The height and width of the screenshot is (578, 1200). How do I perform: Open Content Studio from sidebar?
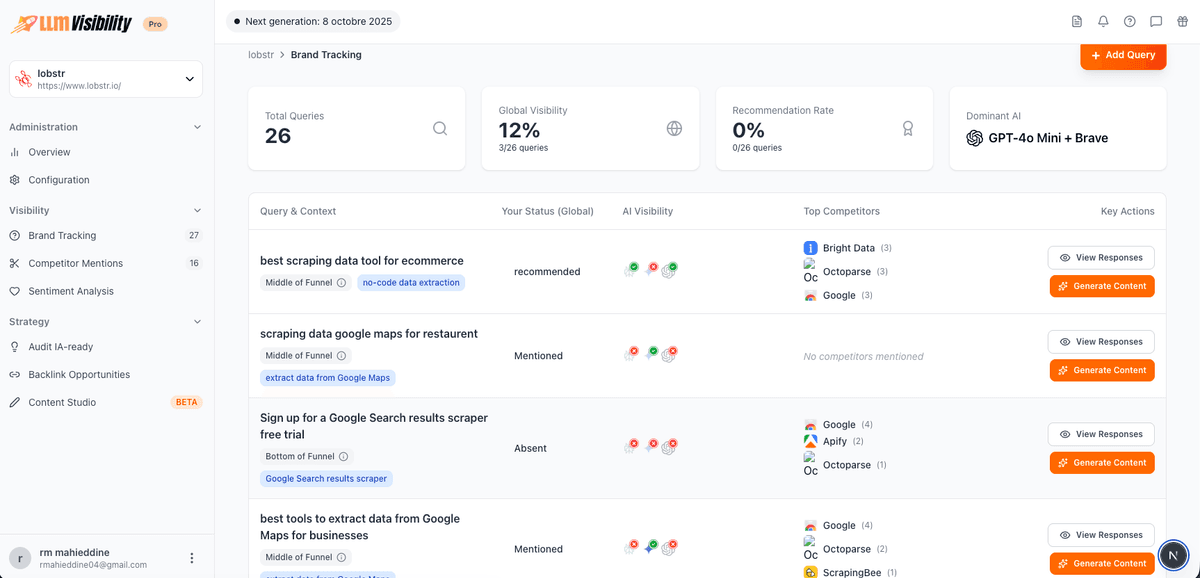pos(62,402)
